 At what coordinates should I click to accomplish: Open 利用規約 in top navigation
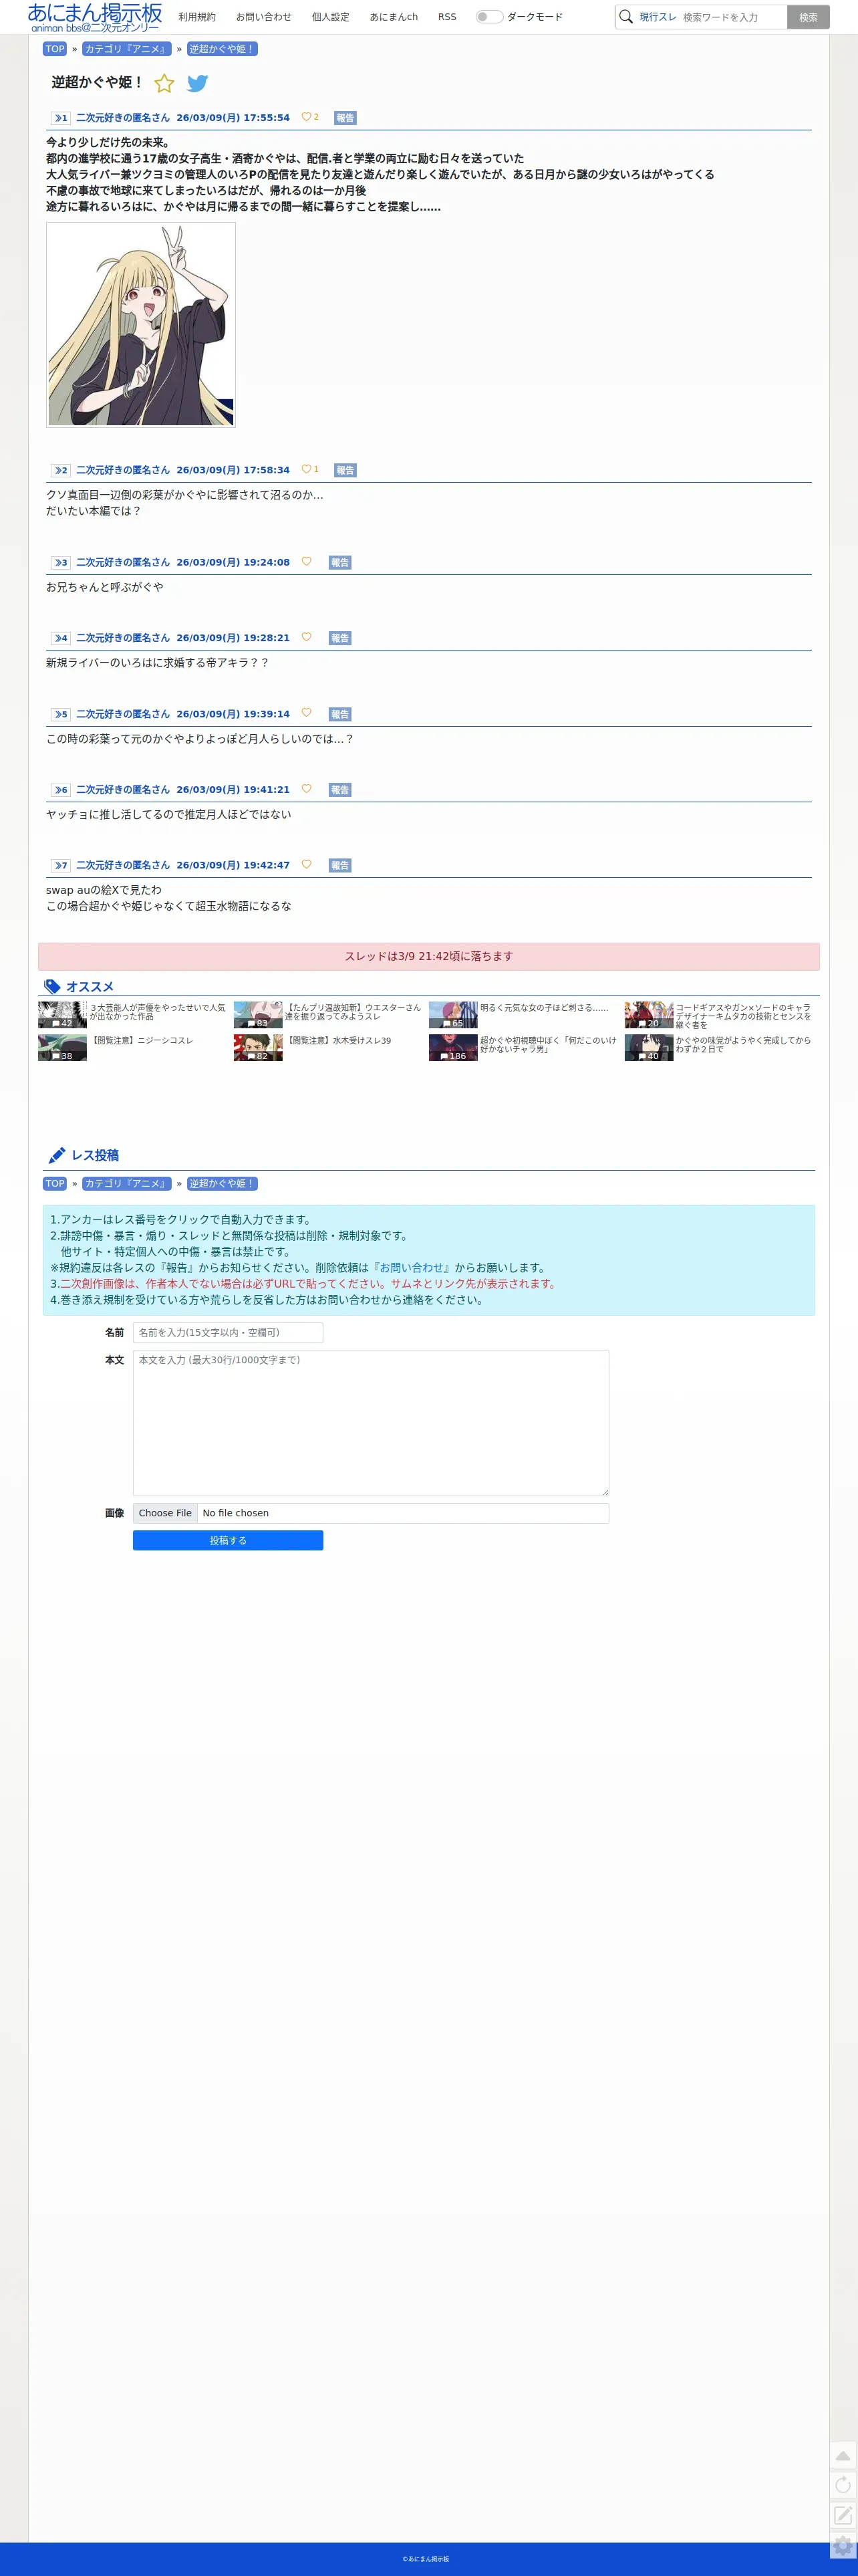click(x=197, y=17)
